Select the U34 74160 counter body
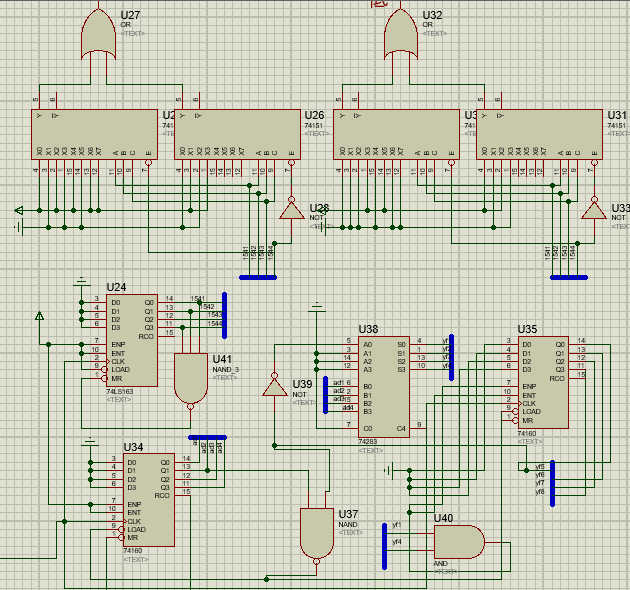Viewport: 630px width, 590px height. [149, 500]
